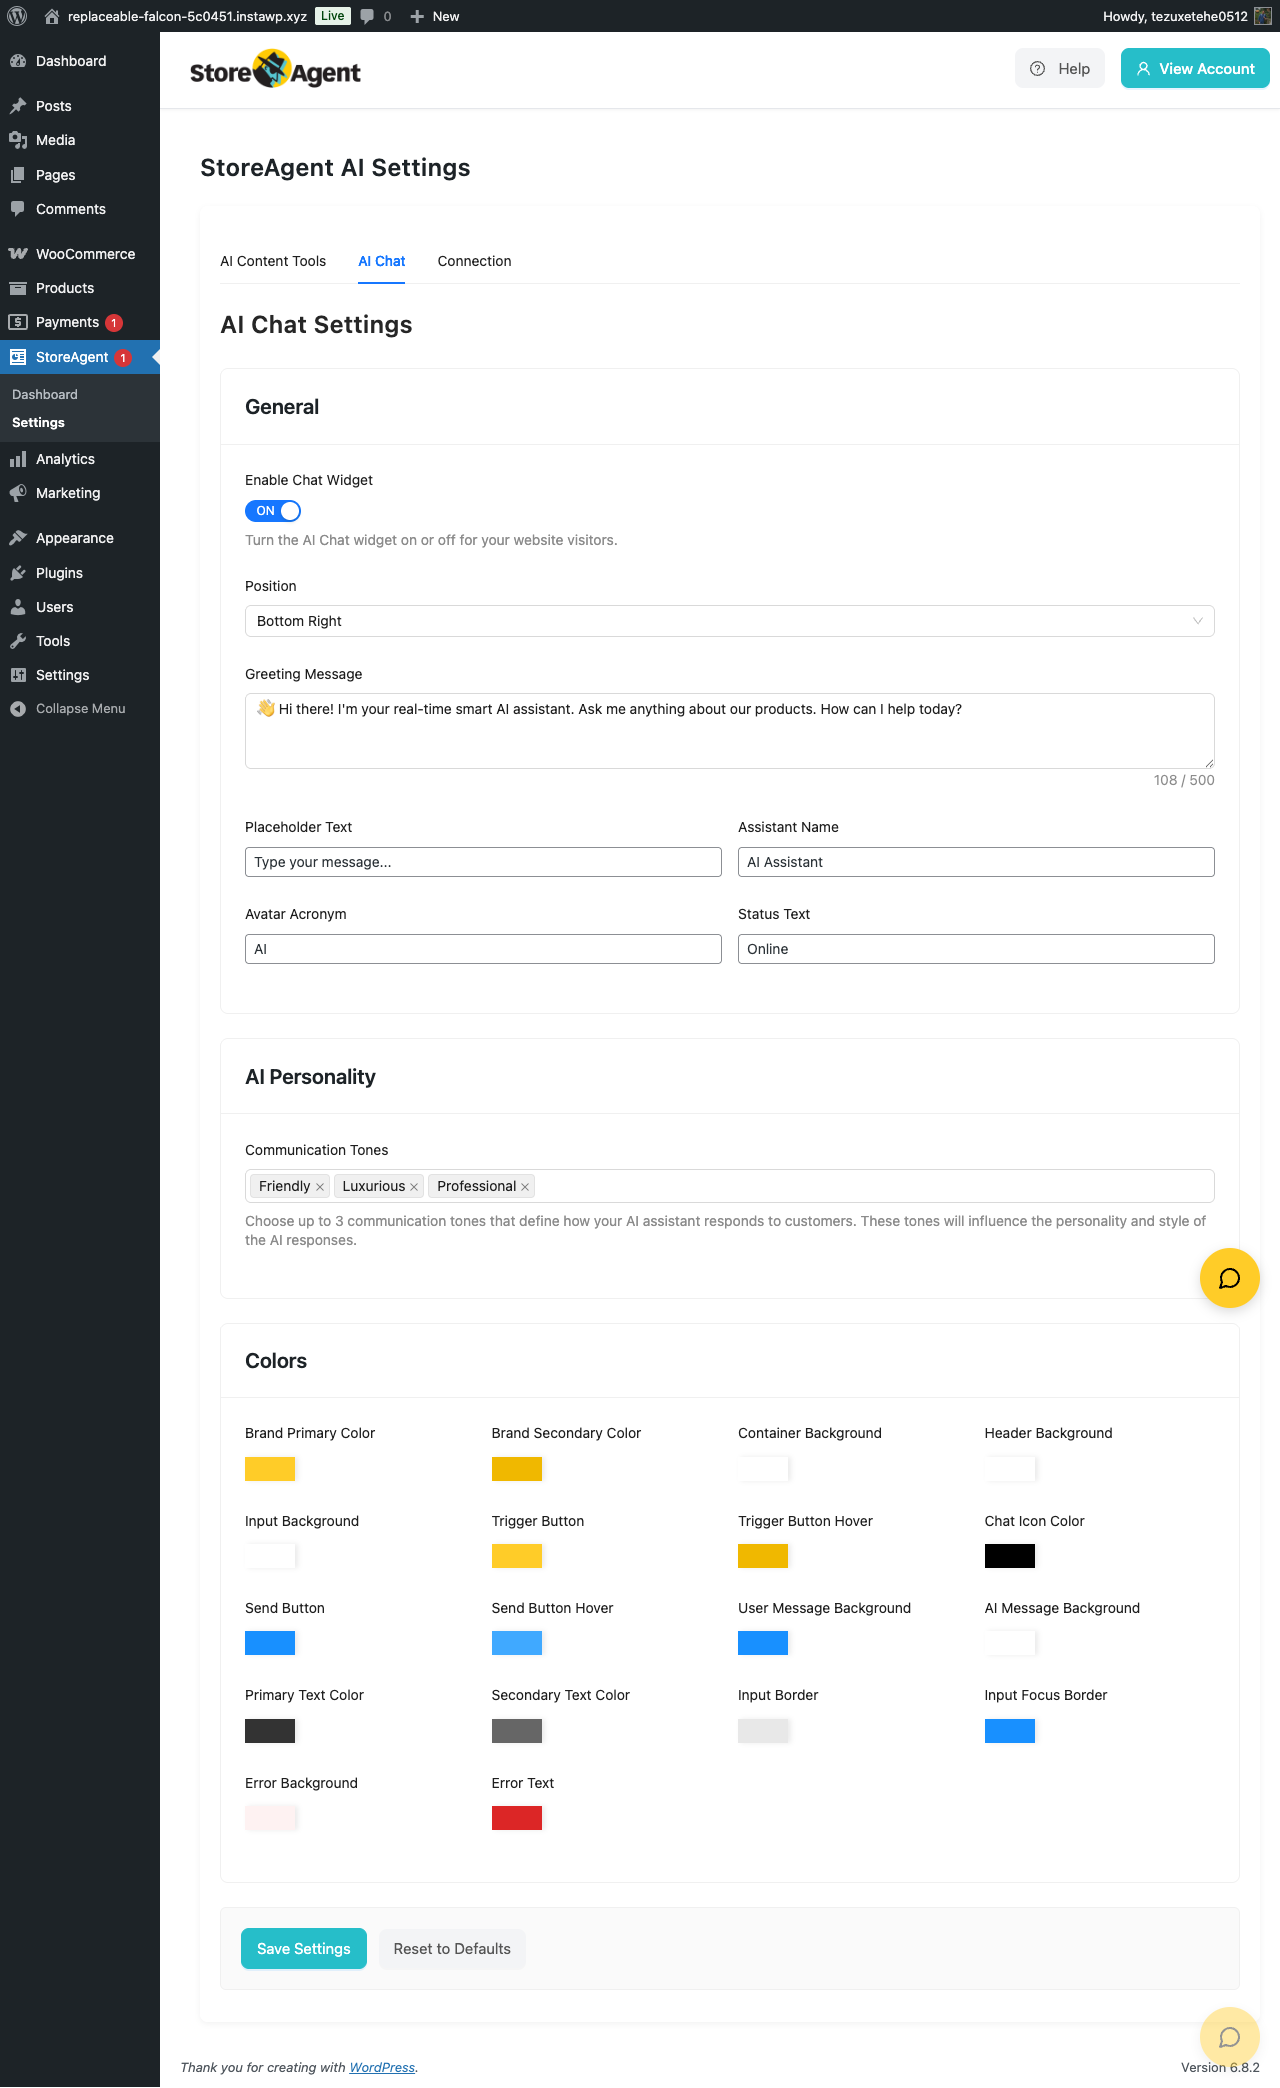The width and height of the screenshot is (1280, 2088).
Task: Click the Avatar Acronym input field
Action: pyautogui.click(x=483, y=949)
